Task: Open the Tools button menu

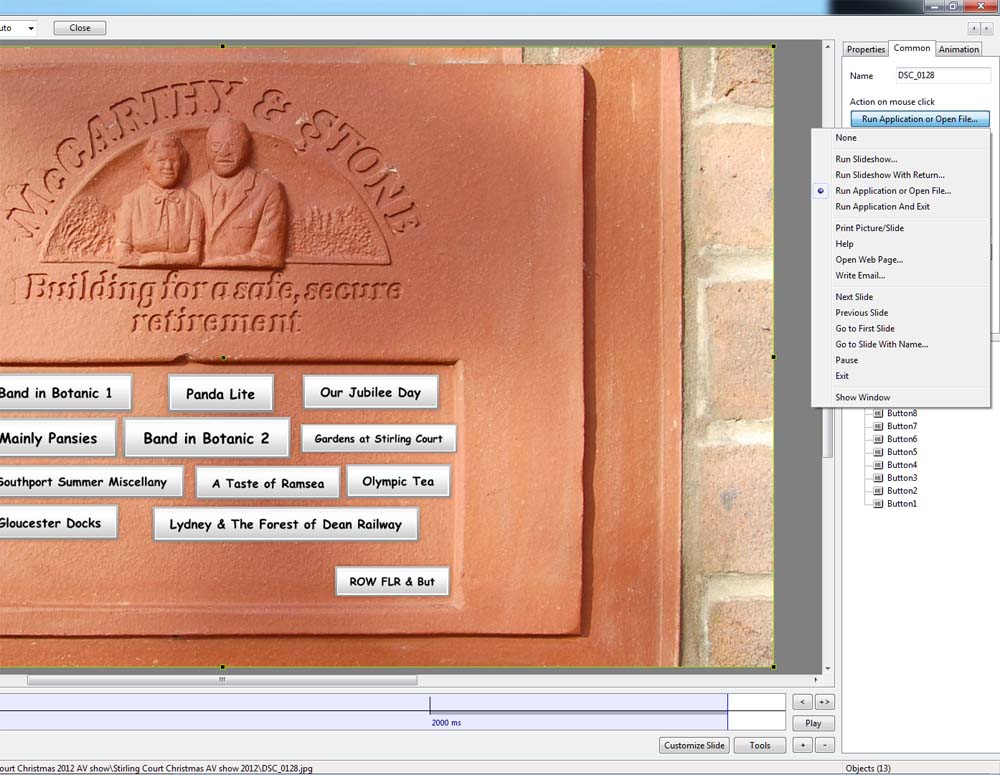Action: 760,745
